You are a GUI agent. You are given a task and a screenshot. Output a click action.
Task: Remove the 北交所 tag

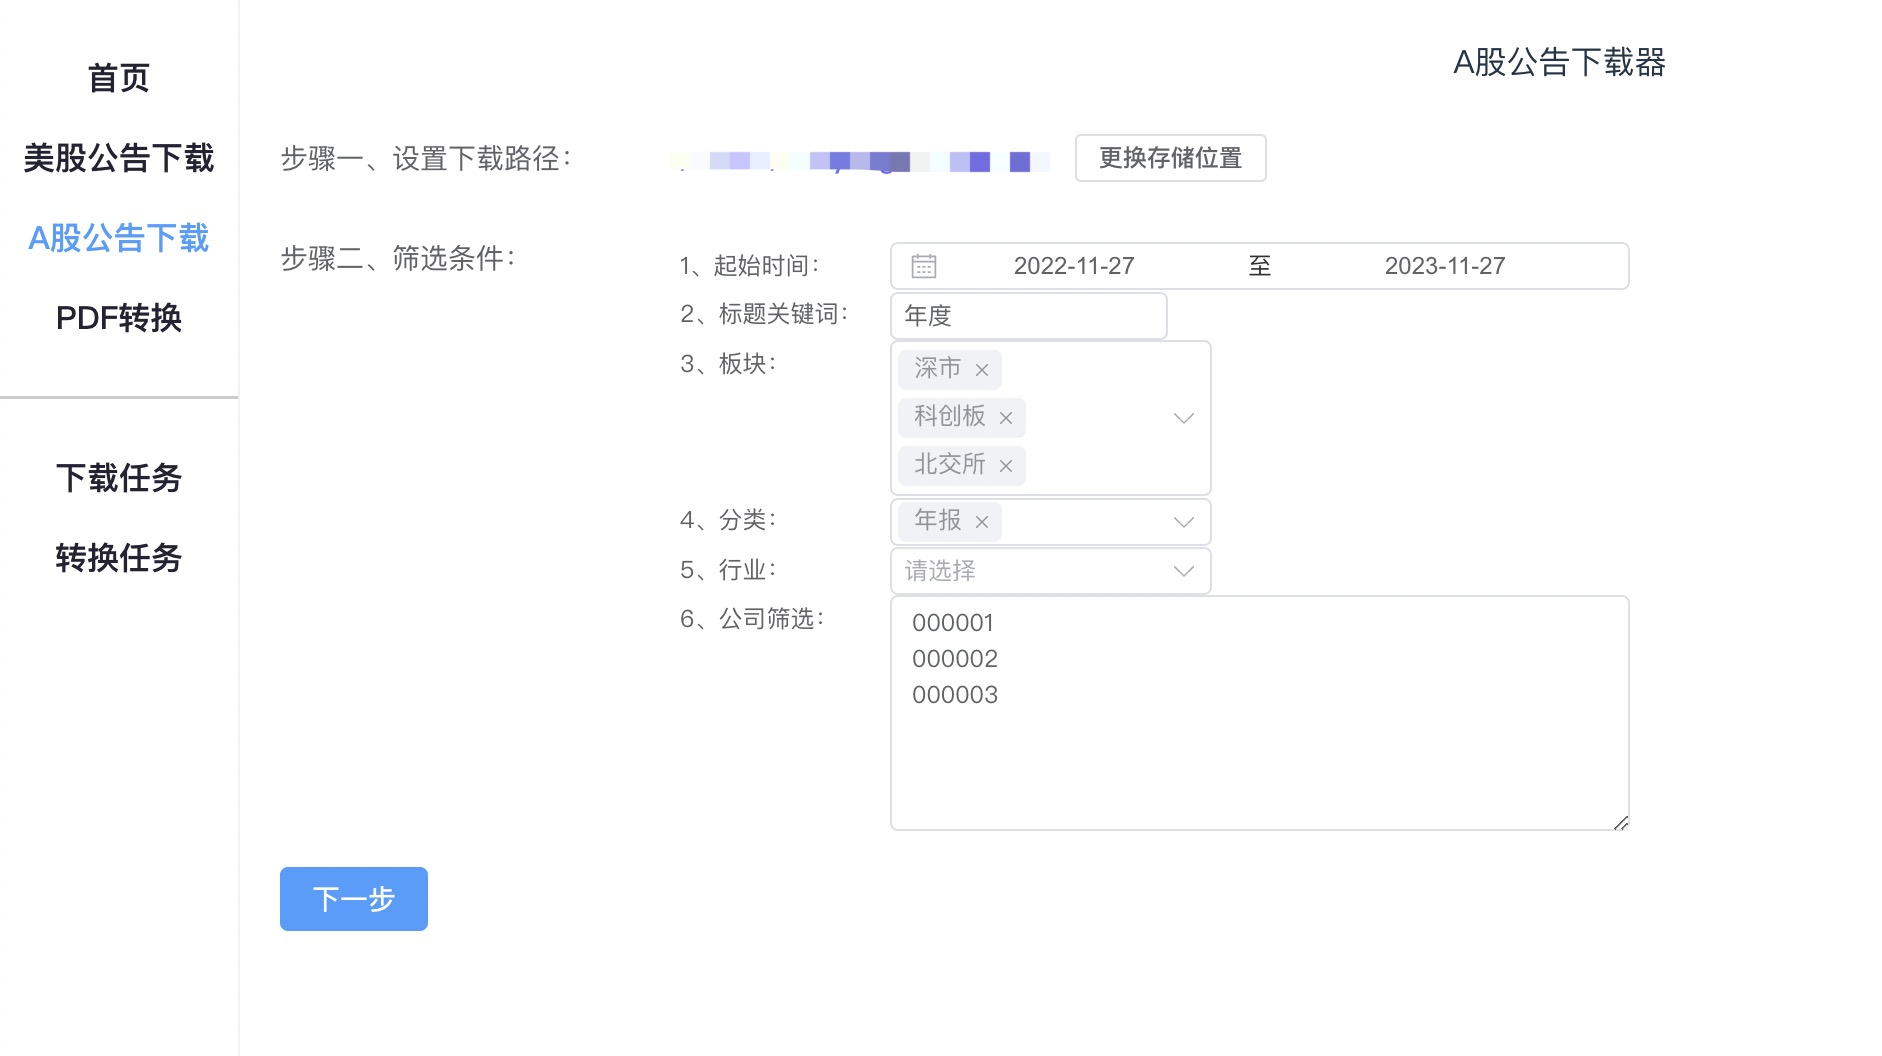pyautogui.click(x=1006, y=466)
